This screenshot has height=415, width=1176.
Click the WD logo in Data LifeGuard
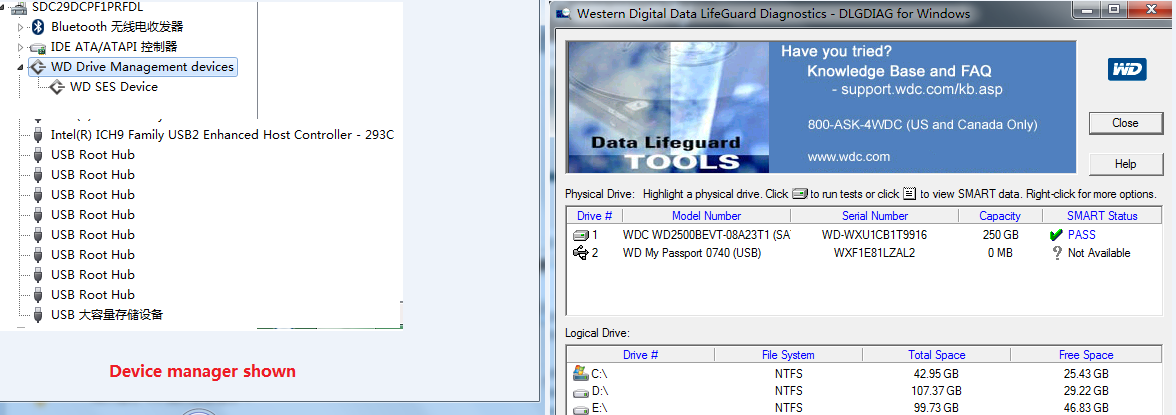(x=1126, y=70)
